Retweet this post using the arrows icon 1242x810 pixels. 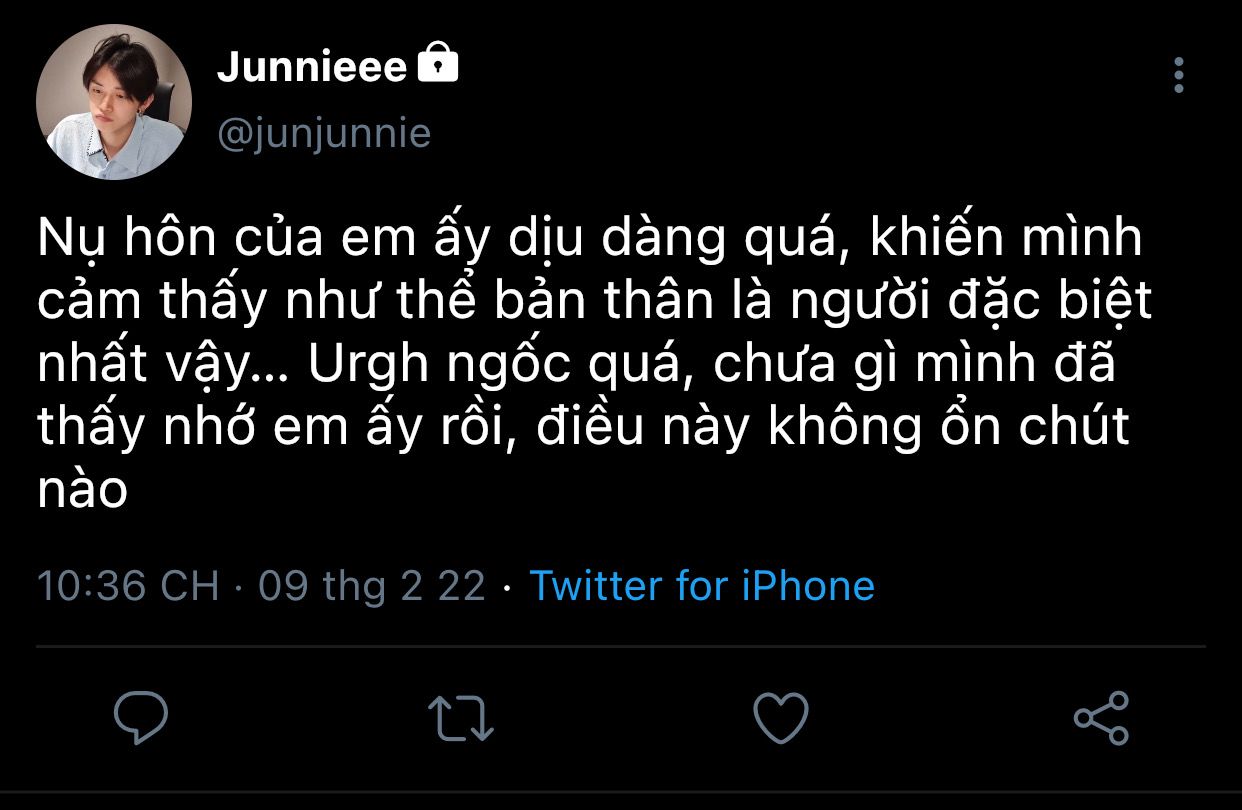coord(460,718)
